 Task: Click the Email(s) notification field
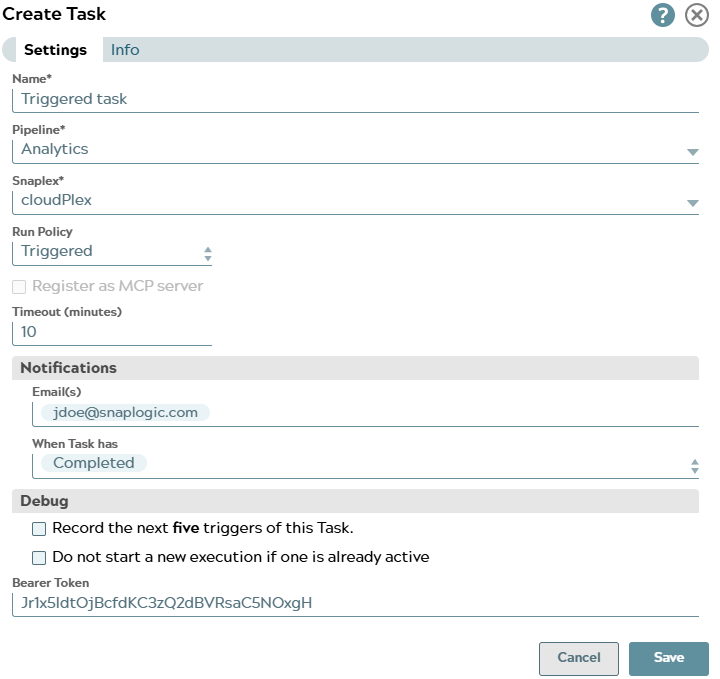click(x=450, y=413)
